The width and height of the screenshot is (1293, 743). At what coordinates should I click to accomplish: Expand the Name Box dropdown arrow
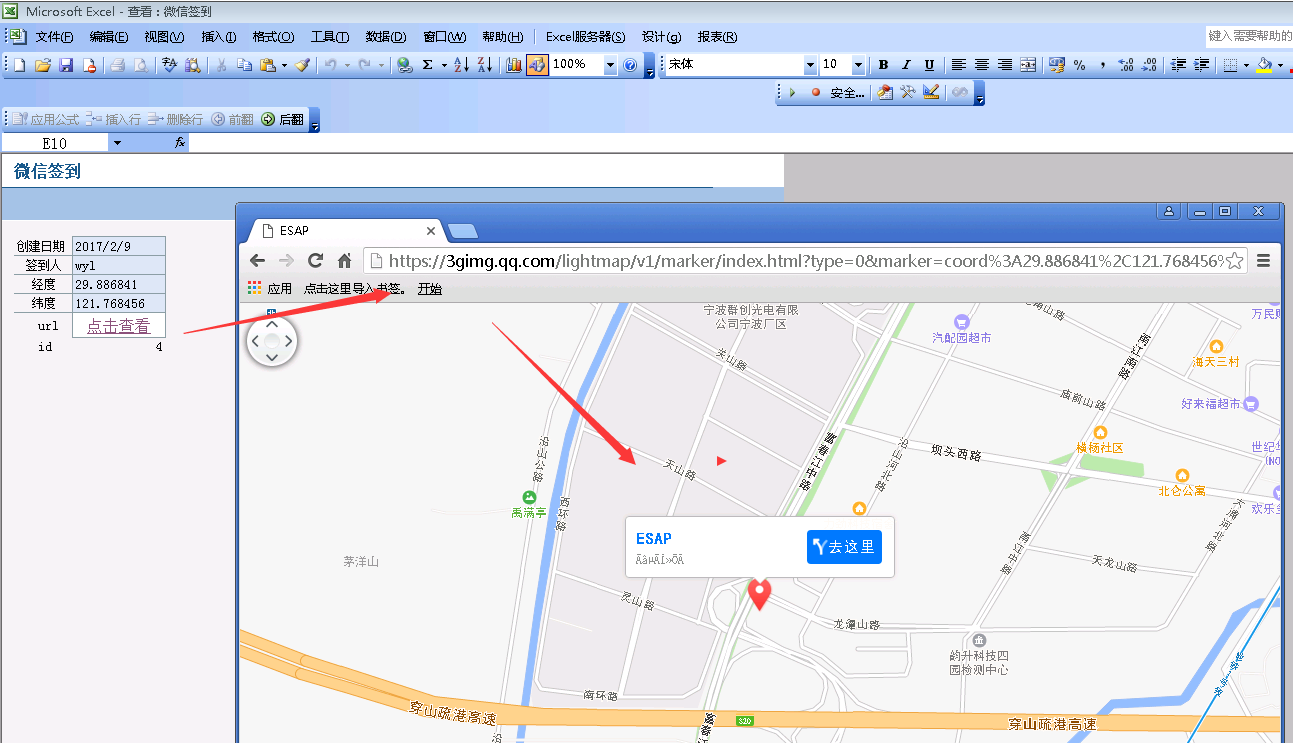[117, 143]
